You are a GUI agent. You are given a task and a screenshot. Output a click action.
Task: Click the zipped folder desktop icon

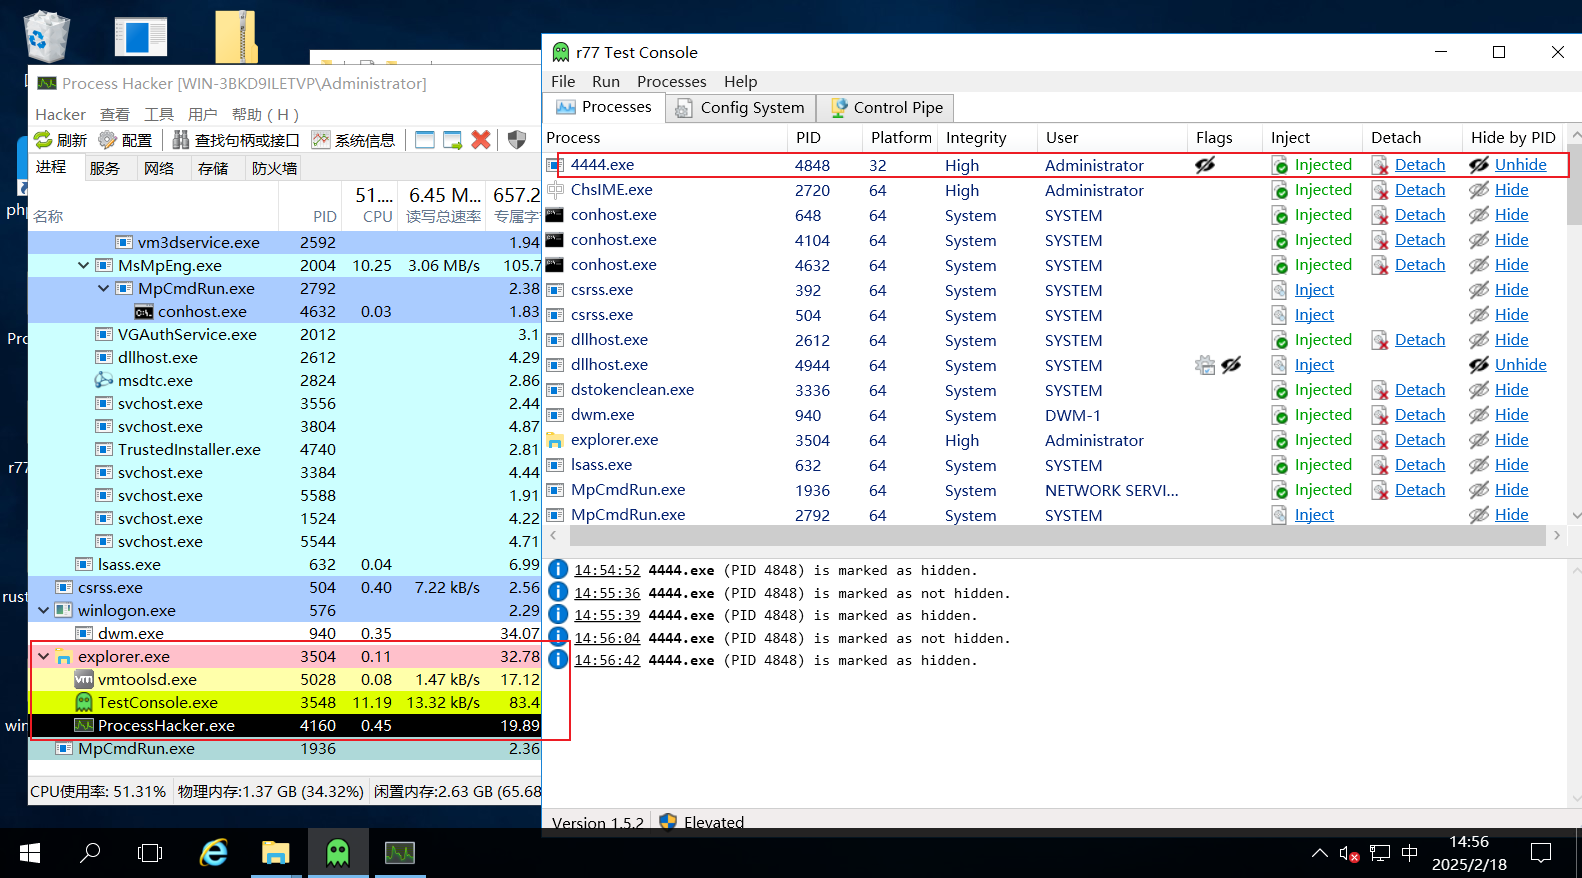[237, 37]
